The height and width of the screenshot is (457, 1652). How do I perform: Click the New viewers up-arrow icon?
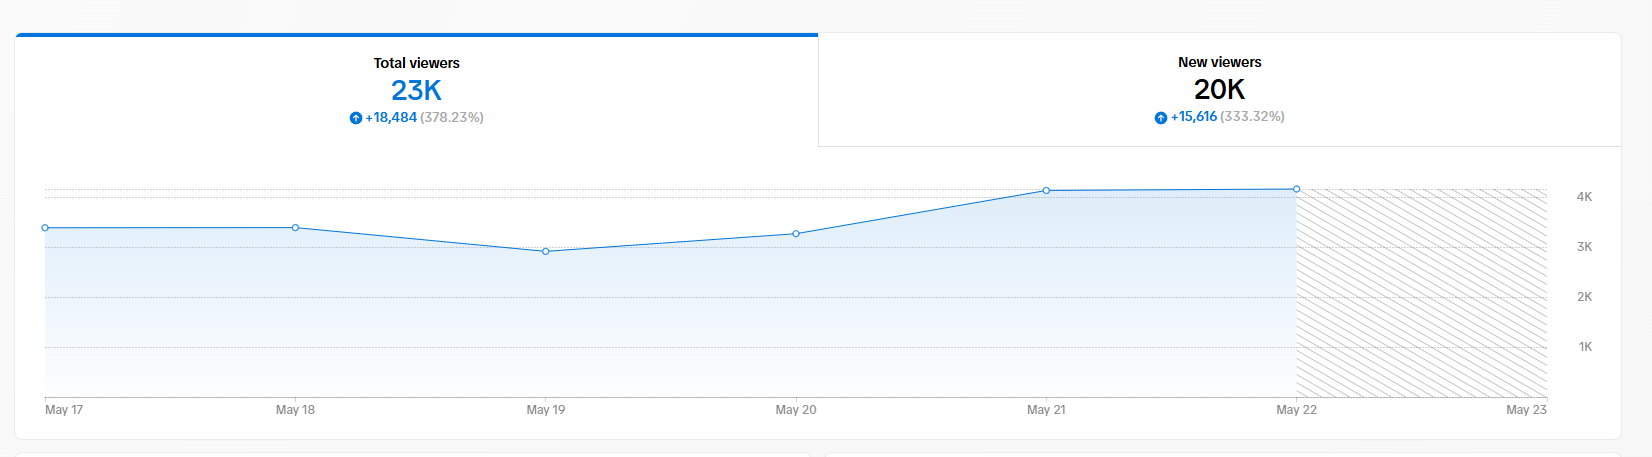(x=1160, y=117)
